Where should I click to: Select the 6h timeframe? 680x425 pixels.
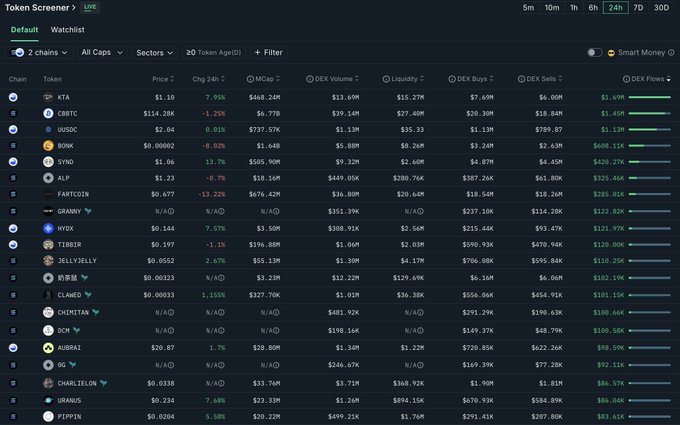pos(593,7)
